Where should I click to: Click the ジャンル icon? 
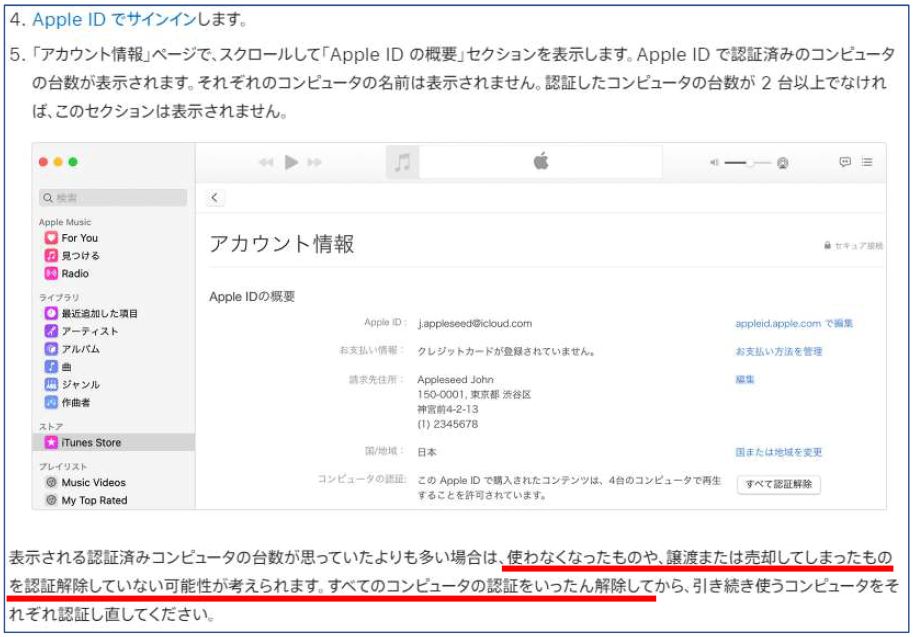click(51, 385)
